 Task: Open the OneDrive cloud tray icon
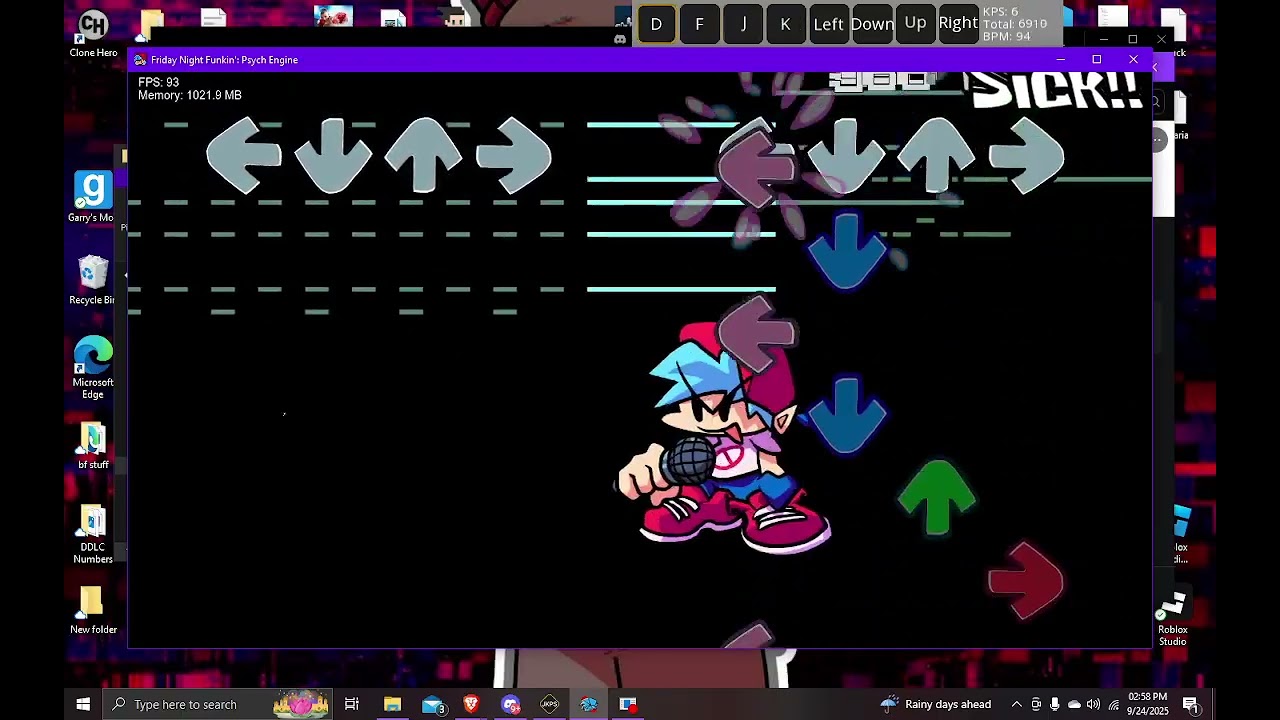point(1074,704)
